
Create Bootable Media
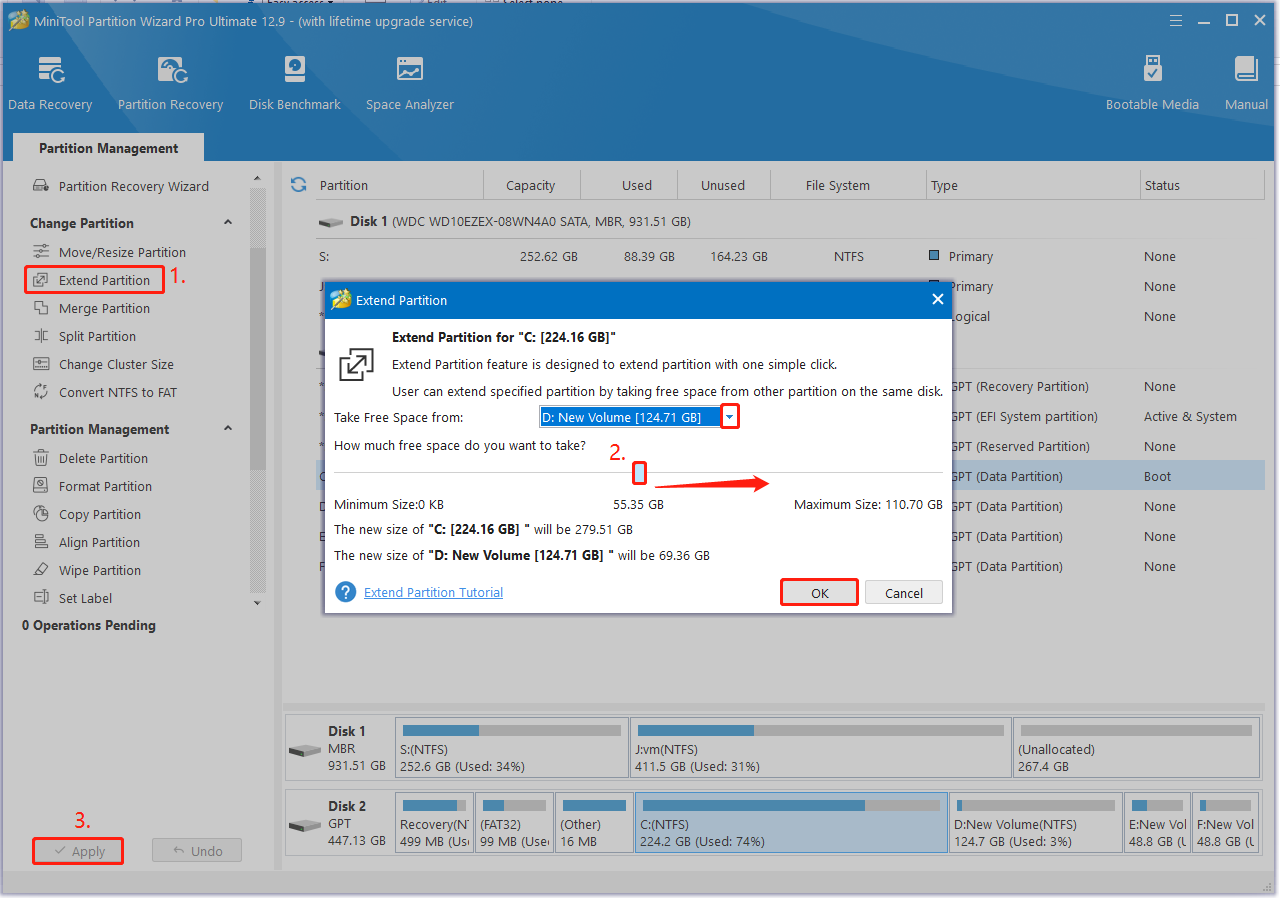[x=1152, y=84]
